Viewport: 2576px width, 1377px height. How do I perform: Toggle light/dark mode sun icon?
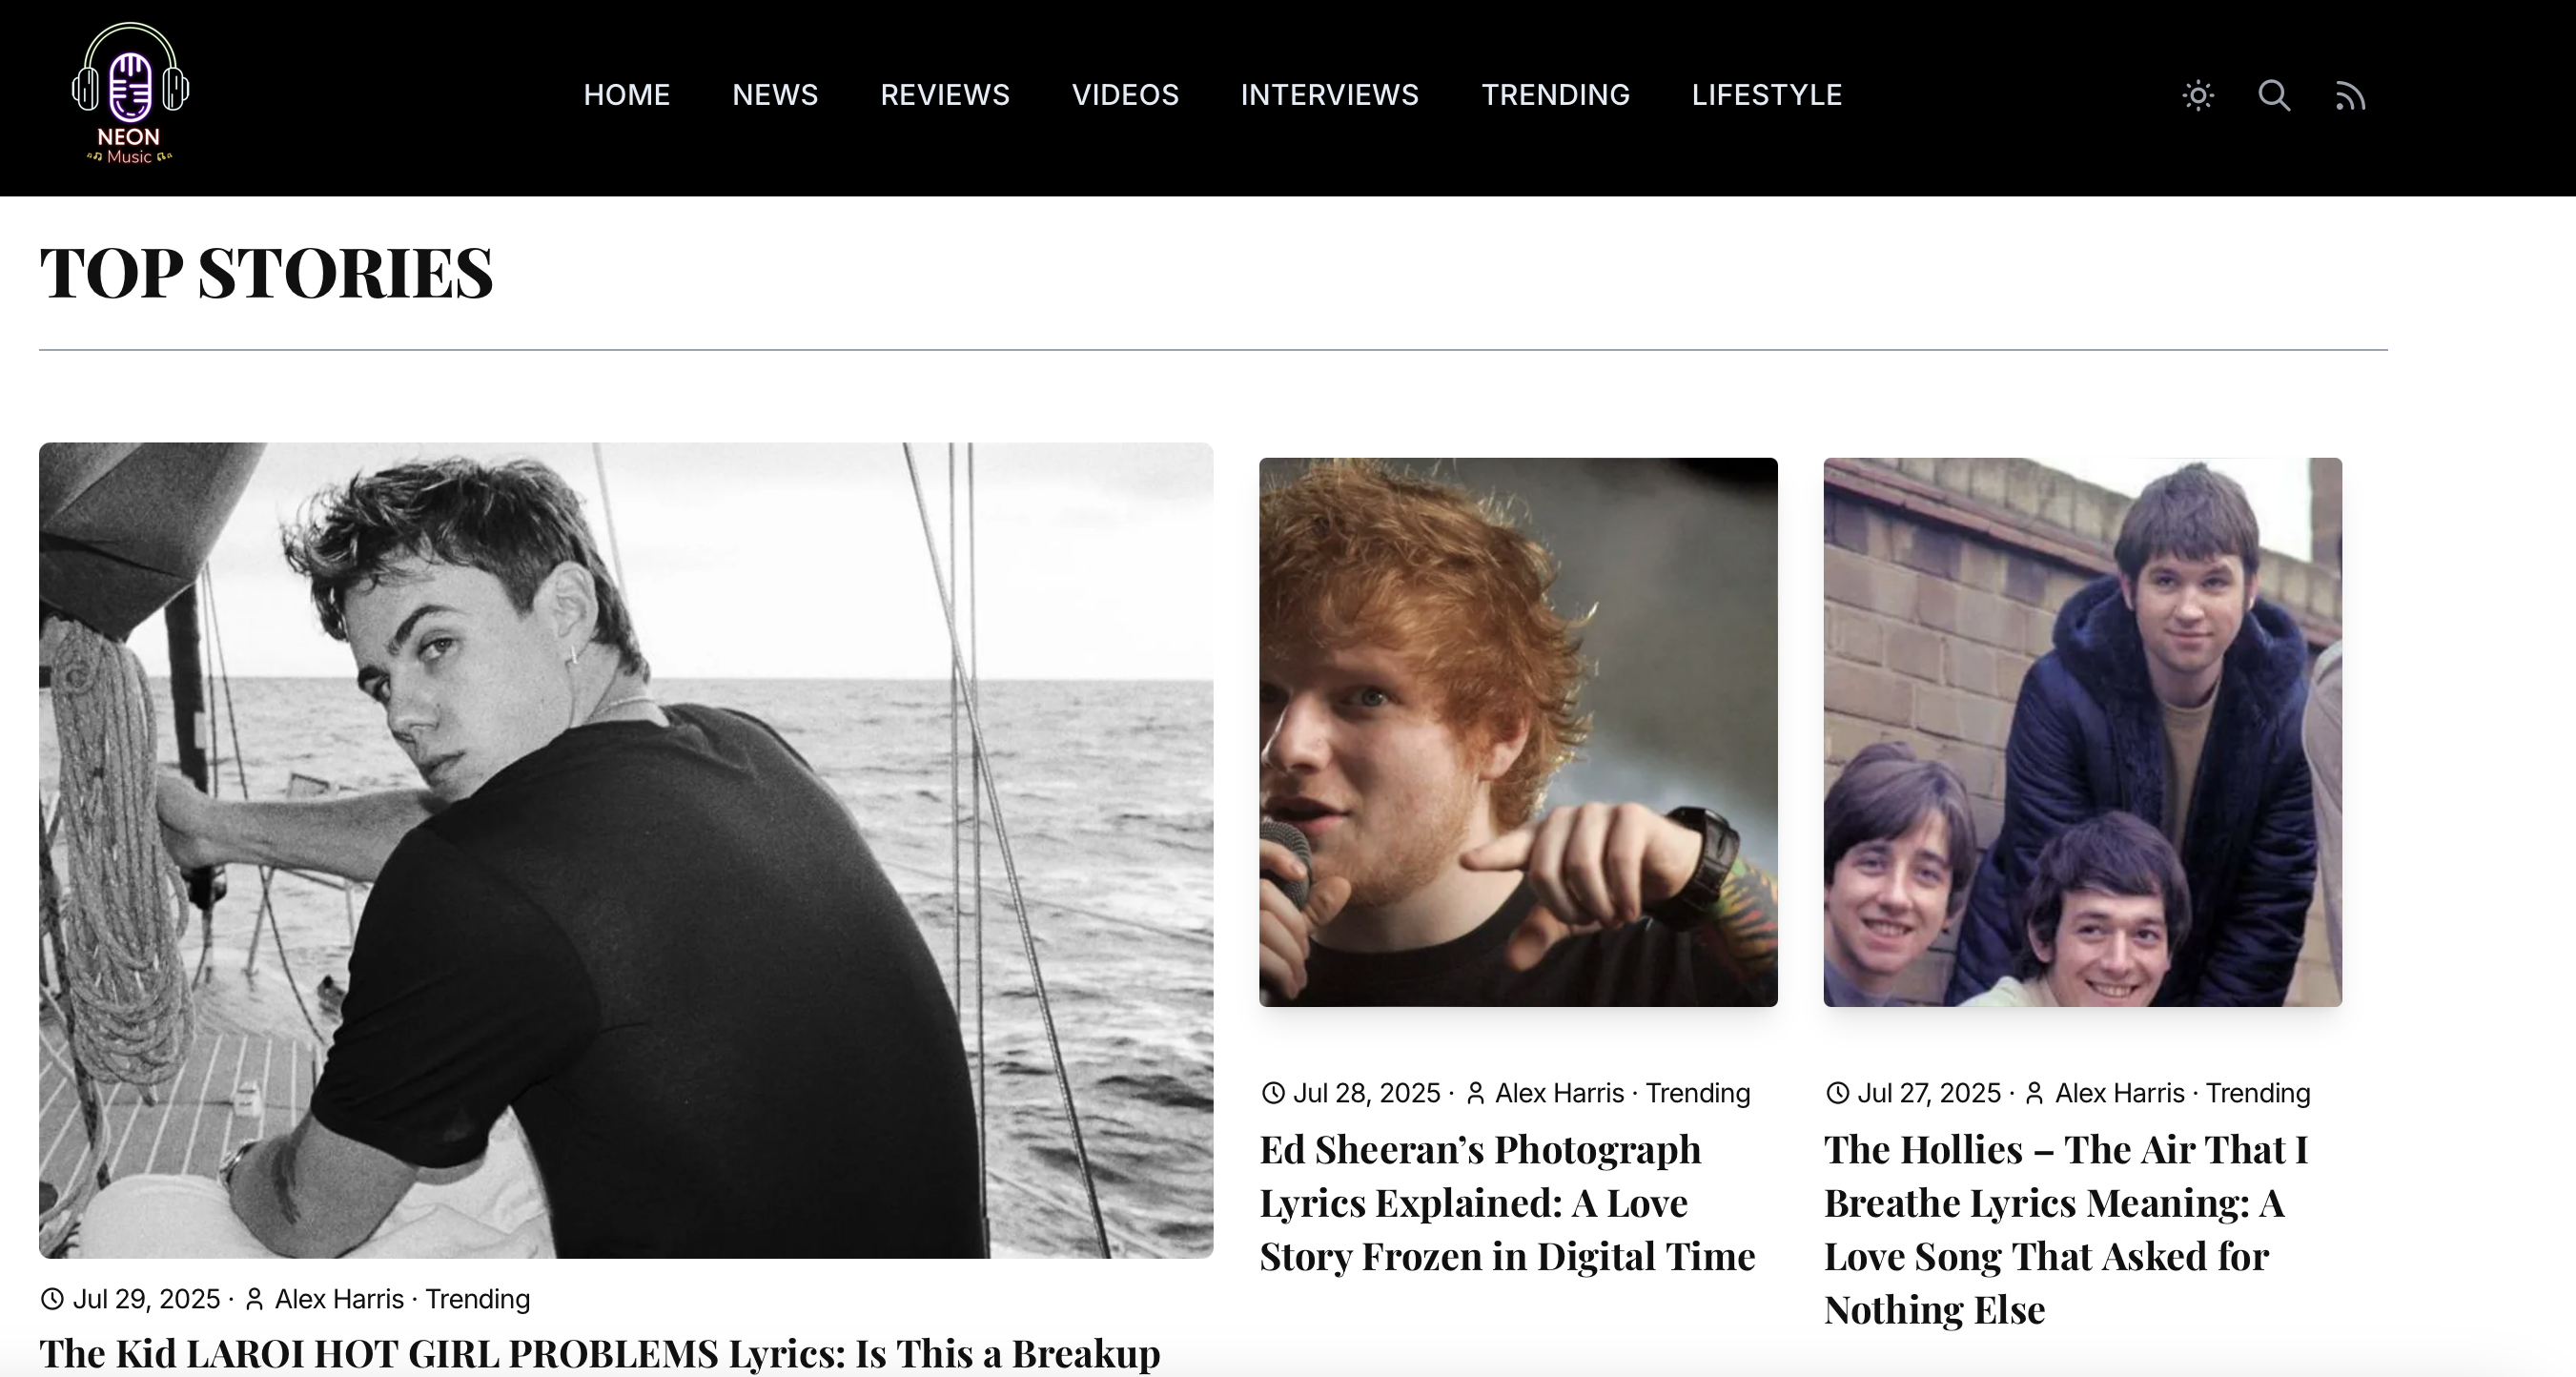pos(2198,95)
